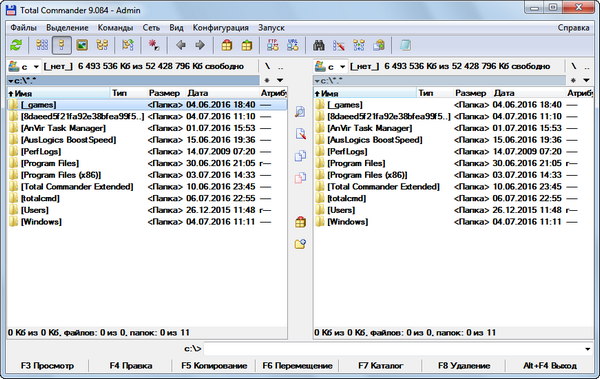Sort left panel by Имя column header
This screenshot has height=379, width=600.
(x=59, y=93)
